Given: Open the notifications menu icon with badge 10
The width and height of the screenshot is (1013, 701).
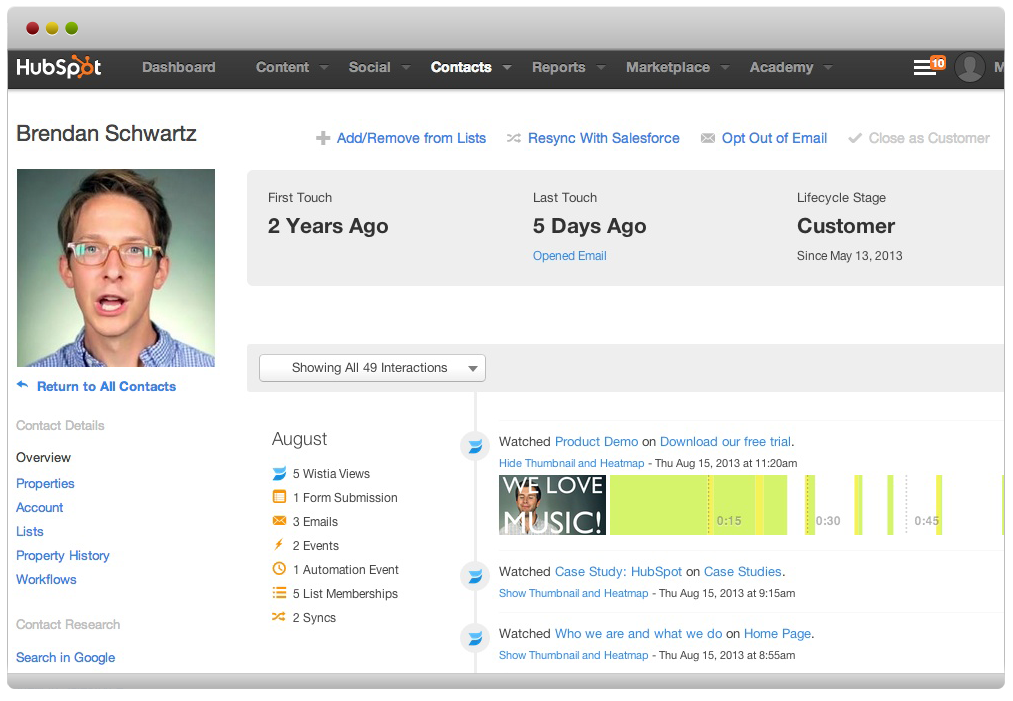Looking at the screenshot, I should pyautogui.click(x=928, y=66).
